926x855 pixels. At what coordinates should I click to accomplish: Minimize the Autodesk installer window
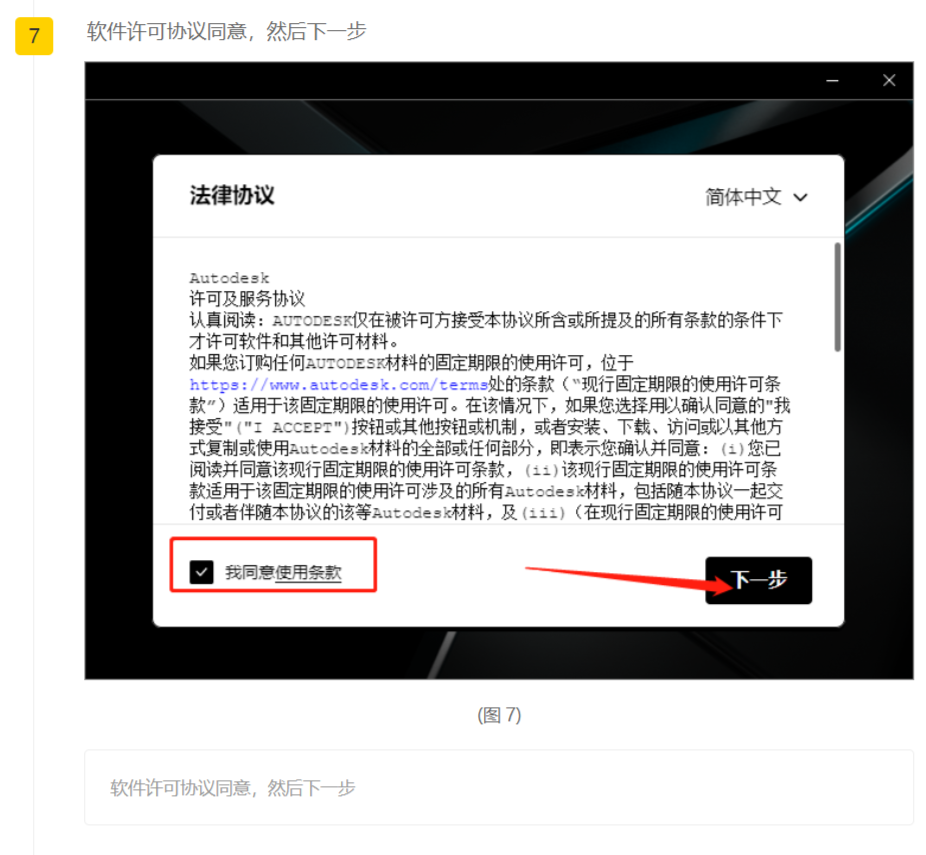(833, 81)
